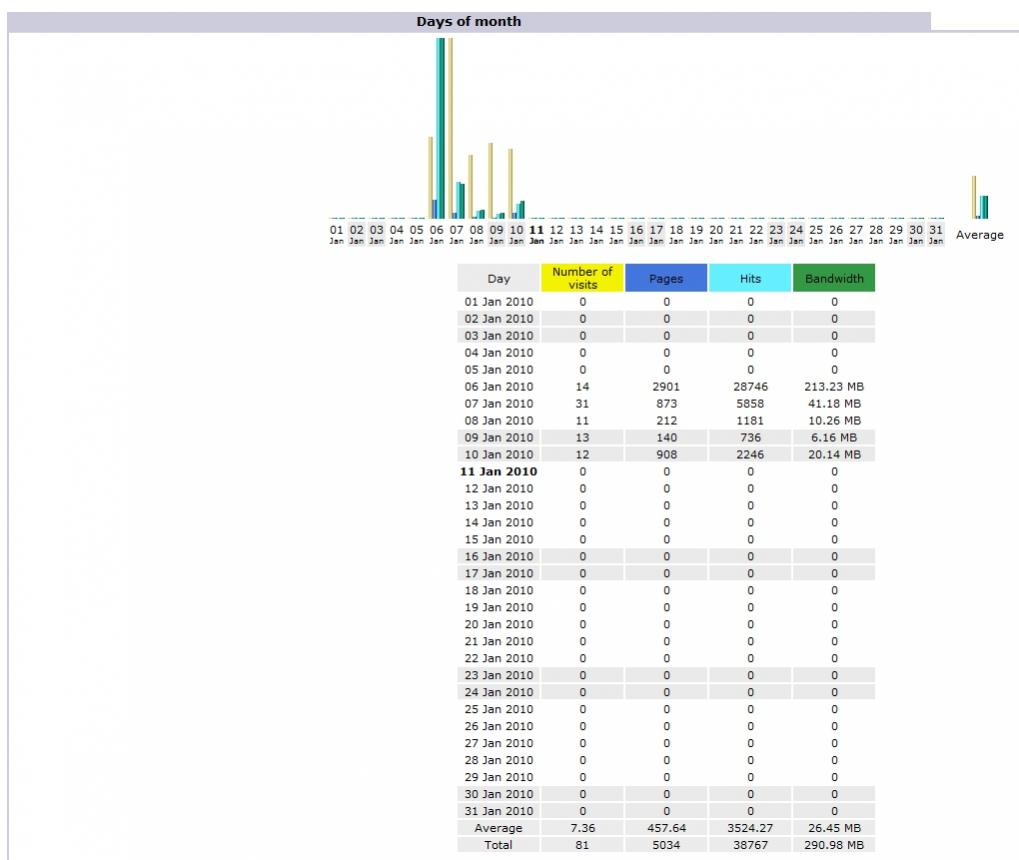This screenshot has height=860, width=1019.
Task: Click the bold "11" day label under chart
Action: (536, 230)
